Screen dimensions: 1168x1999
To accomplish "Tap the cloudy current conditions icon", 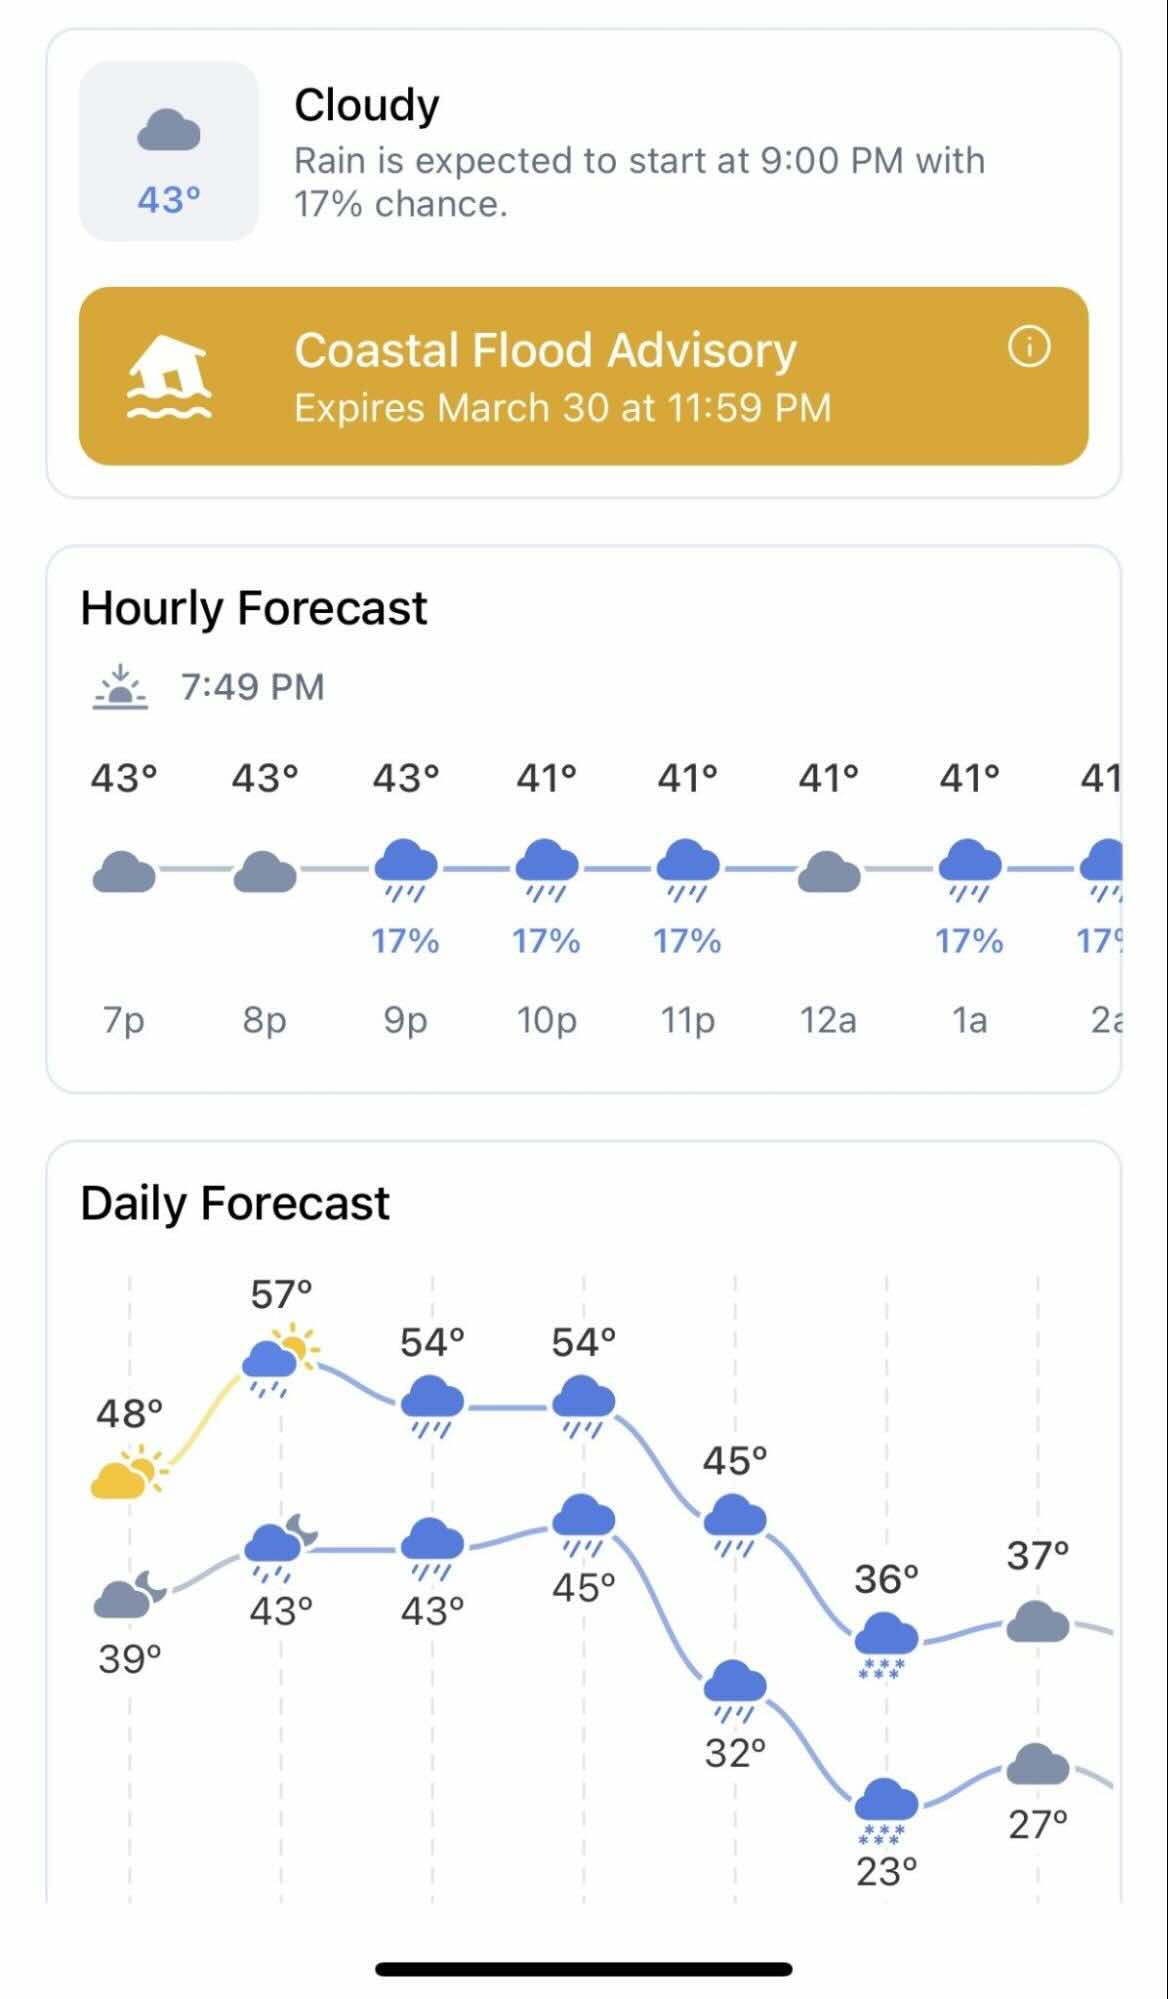I will pyautogui.click(x=168, y=131).
